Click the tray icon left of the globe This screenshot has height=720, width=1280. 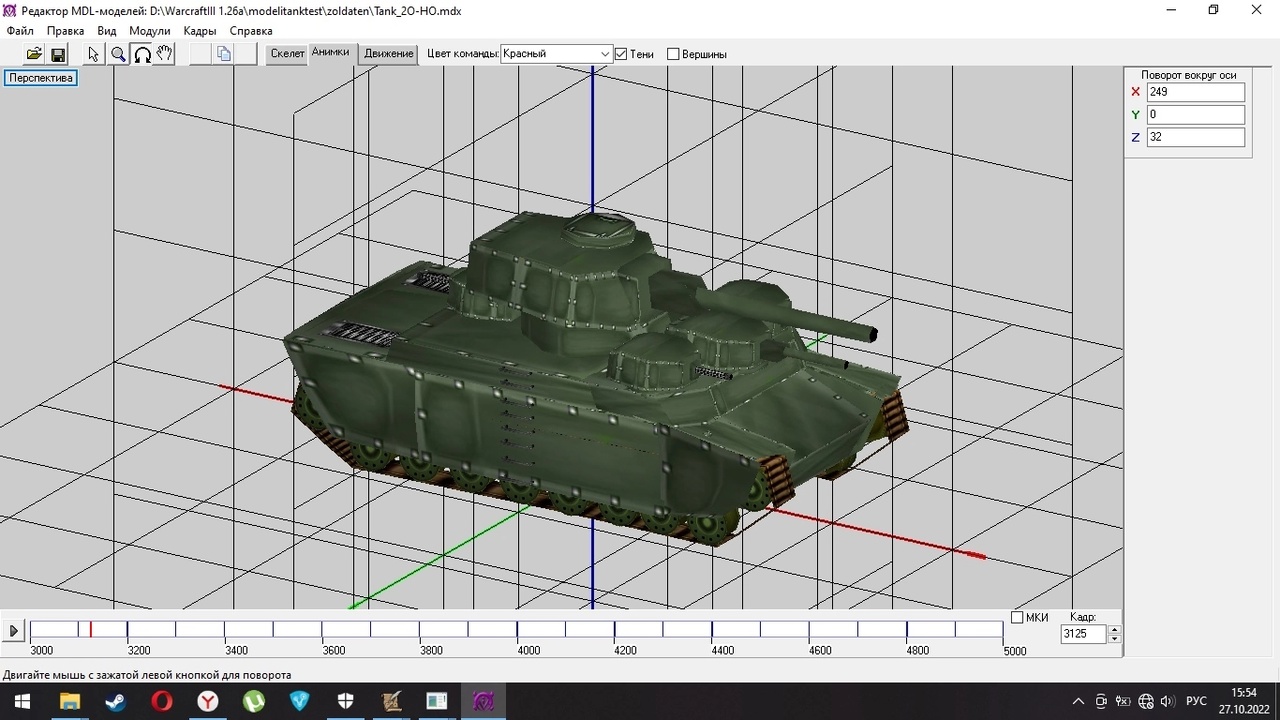[x=1123, y=701]
